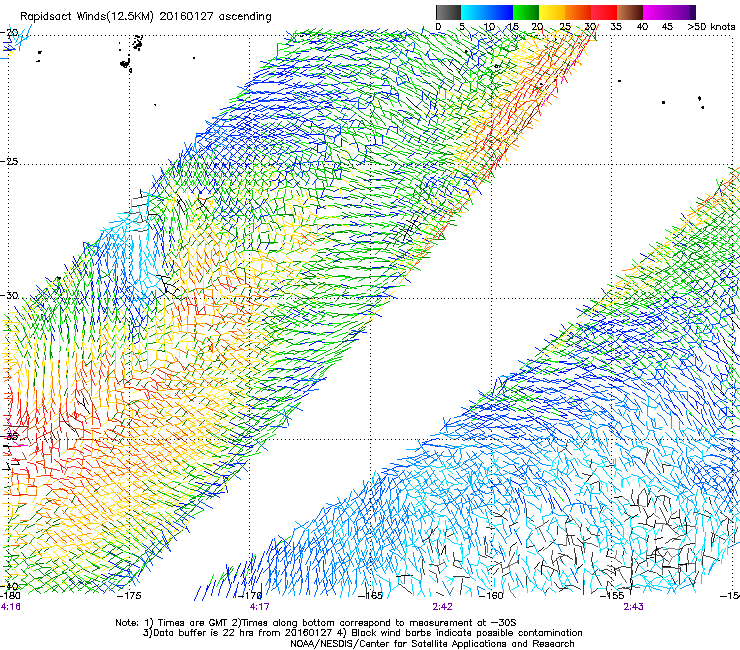Click the ">50 knots" legend label
The height and width of the screenshot is (650, 740).
pyautogui.click(x=711, y=27)
